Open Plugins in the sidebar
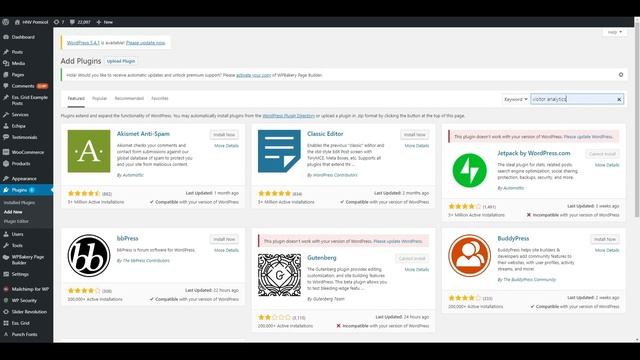640x360 pixels. pos(19,190)
